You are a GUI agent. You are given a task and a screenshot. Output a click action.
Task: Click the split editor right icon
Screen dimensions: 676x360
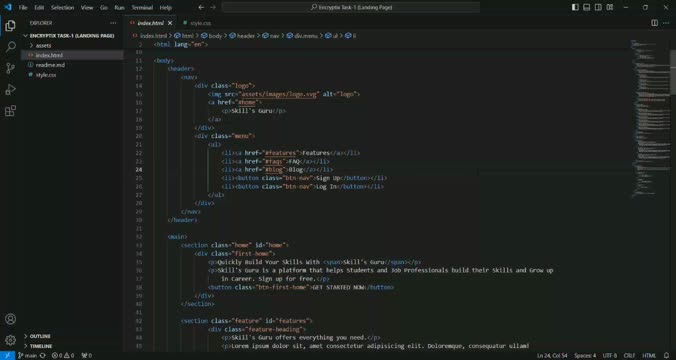point(654,23)
